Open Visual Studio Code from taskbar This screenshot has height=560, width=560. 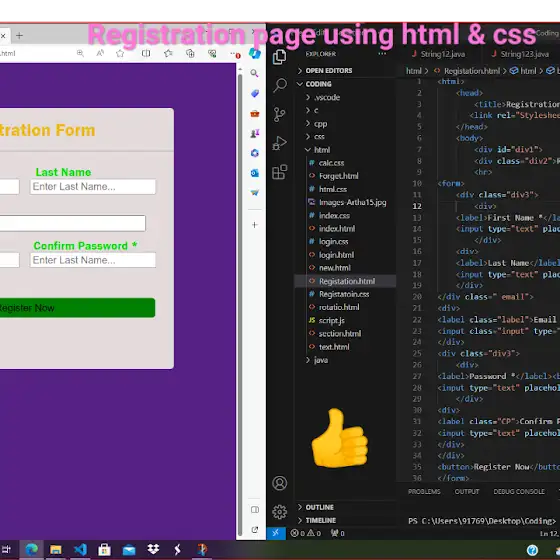[x=80, y=549]
